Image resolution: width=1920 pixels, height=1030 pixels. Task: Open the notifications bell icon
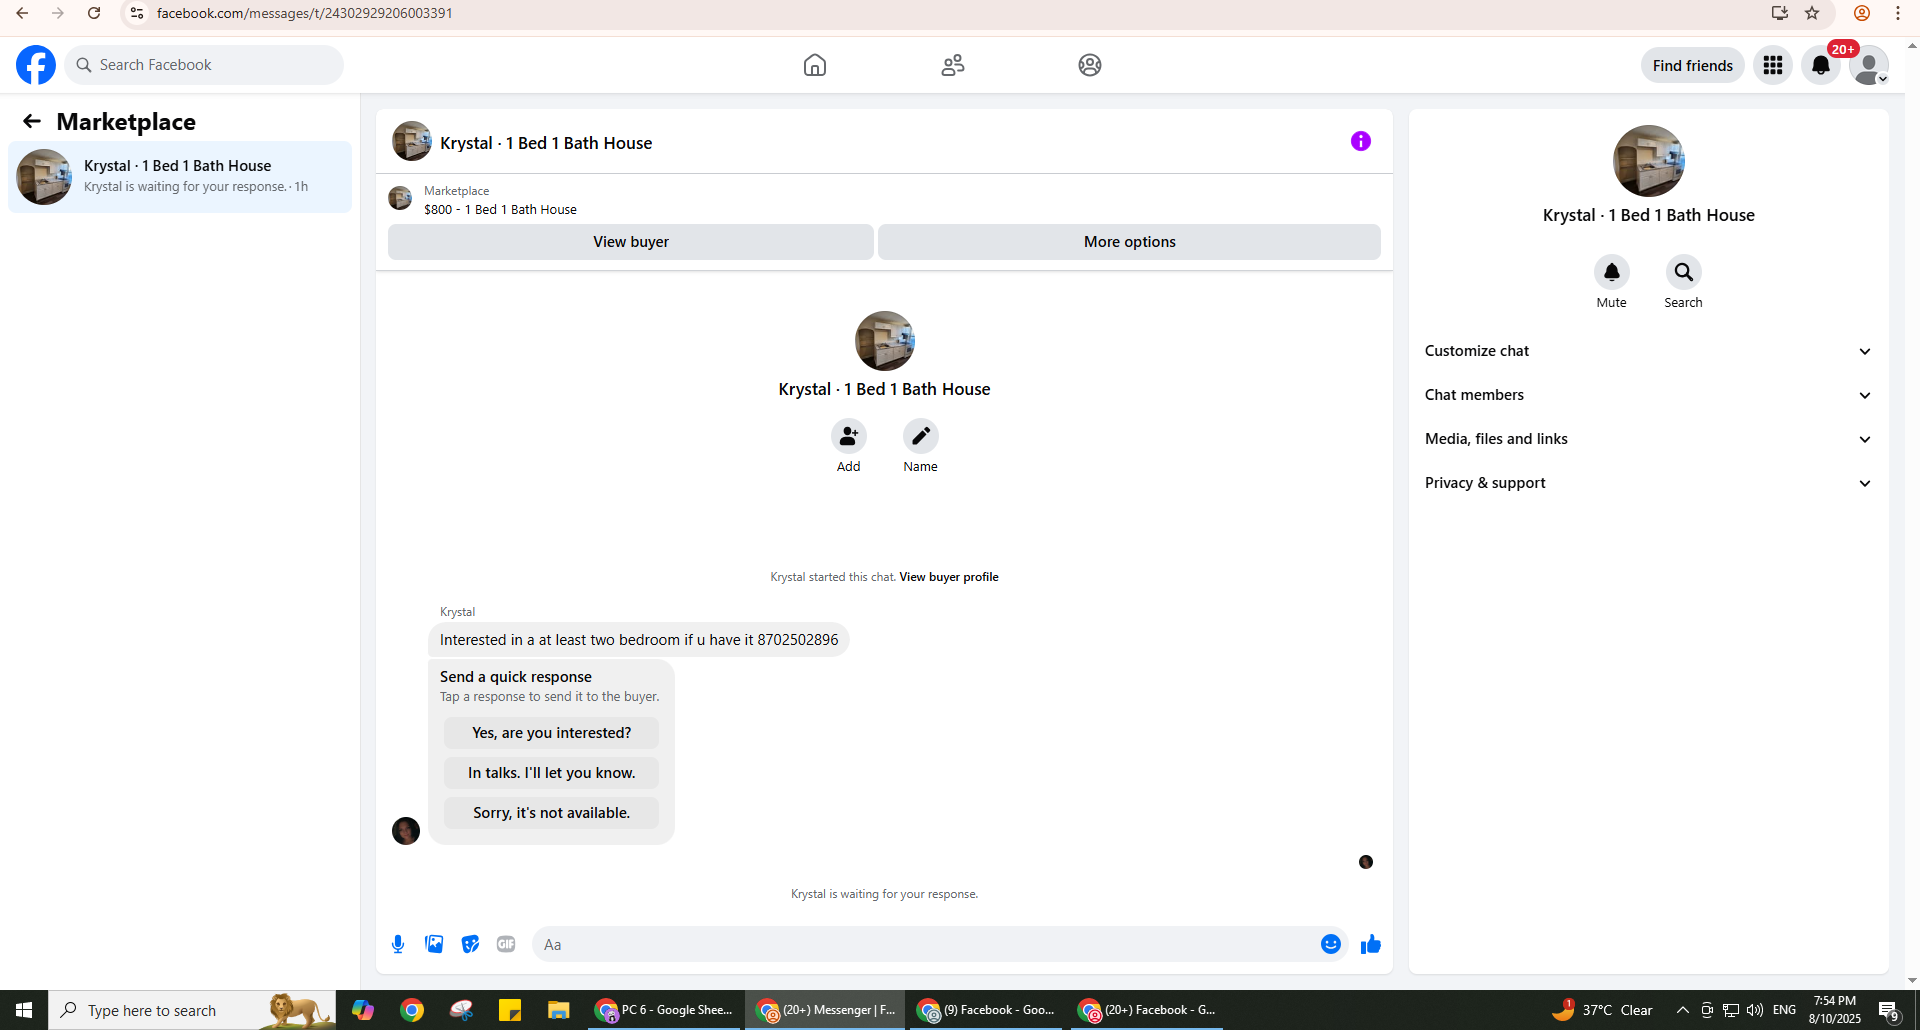[1821, 65]
